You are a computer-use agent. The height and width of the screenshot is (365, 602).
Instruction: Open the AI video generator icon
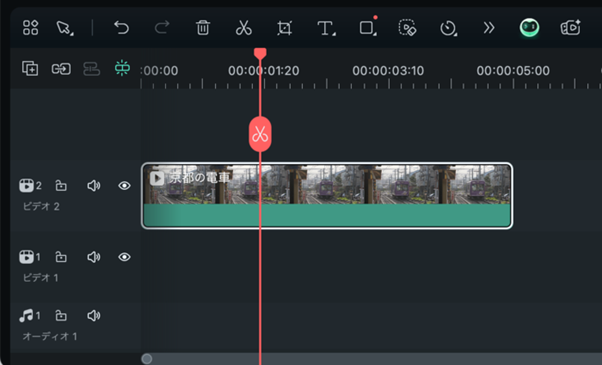point(571,28)
